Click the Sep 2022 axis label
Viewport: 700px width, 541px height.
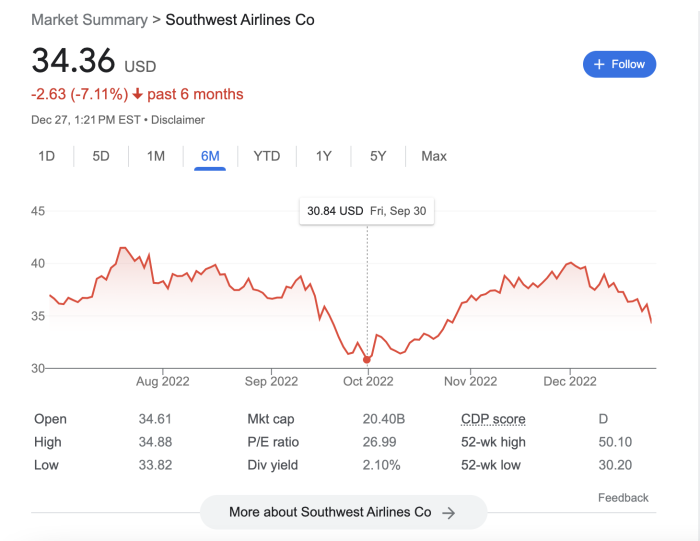click(271, 381)
